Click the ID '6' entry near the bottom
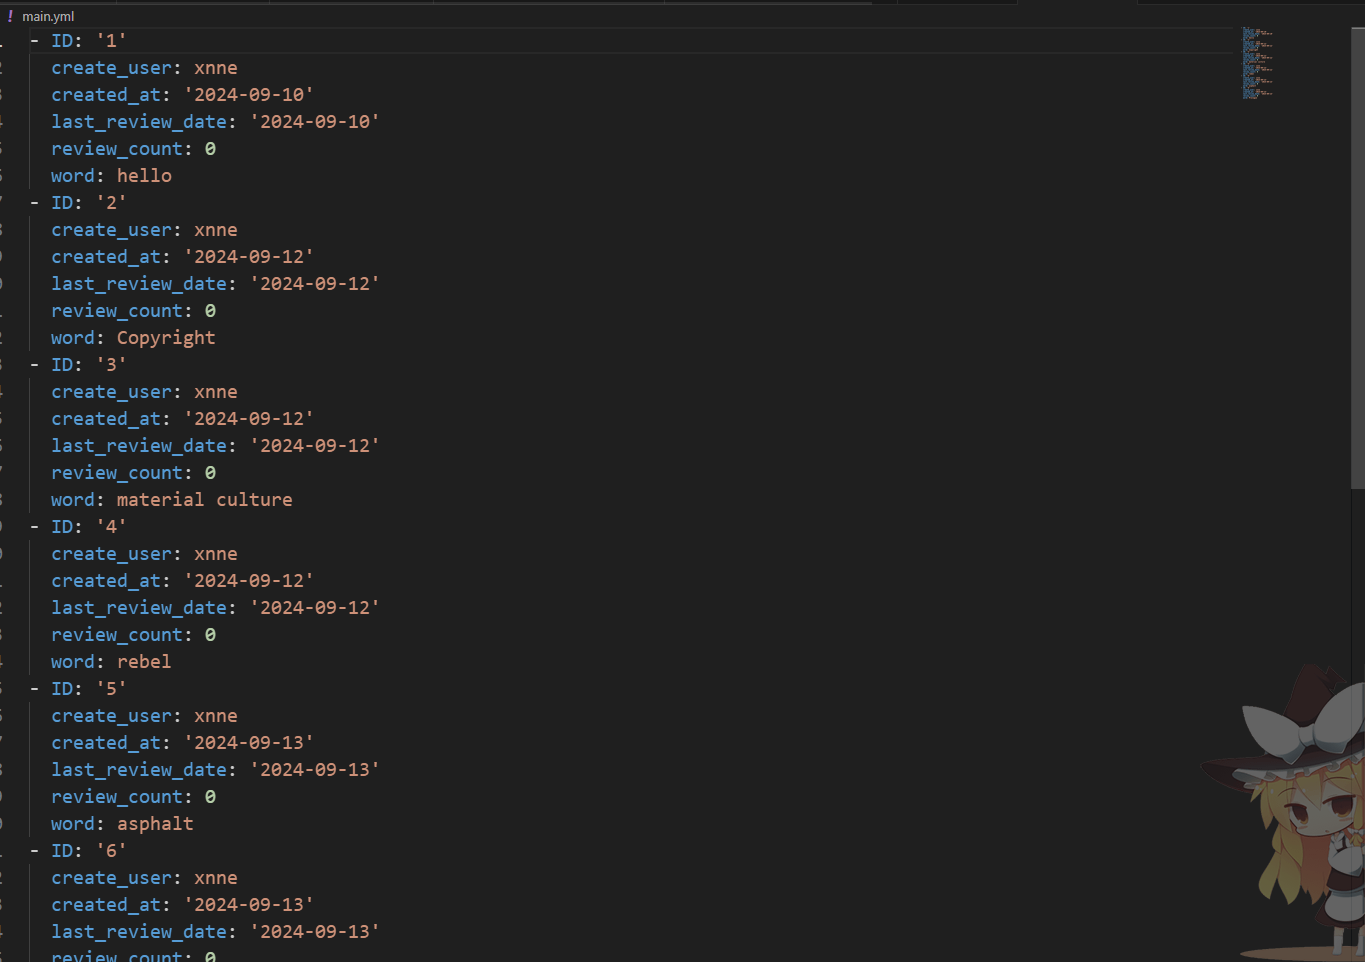1365x962 pixels. click(110, 850)
